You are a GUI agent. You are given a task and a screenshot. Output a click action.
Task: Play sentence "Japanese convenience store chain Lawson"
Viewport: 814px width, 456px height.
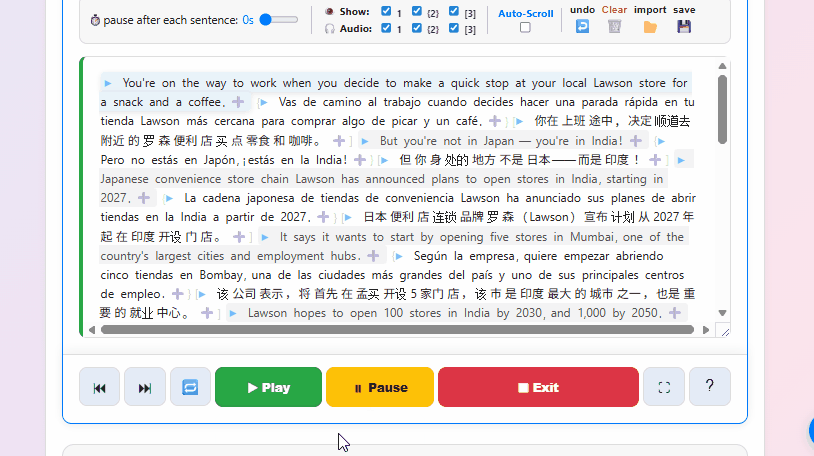[681, 160]
